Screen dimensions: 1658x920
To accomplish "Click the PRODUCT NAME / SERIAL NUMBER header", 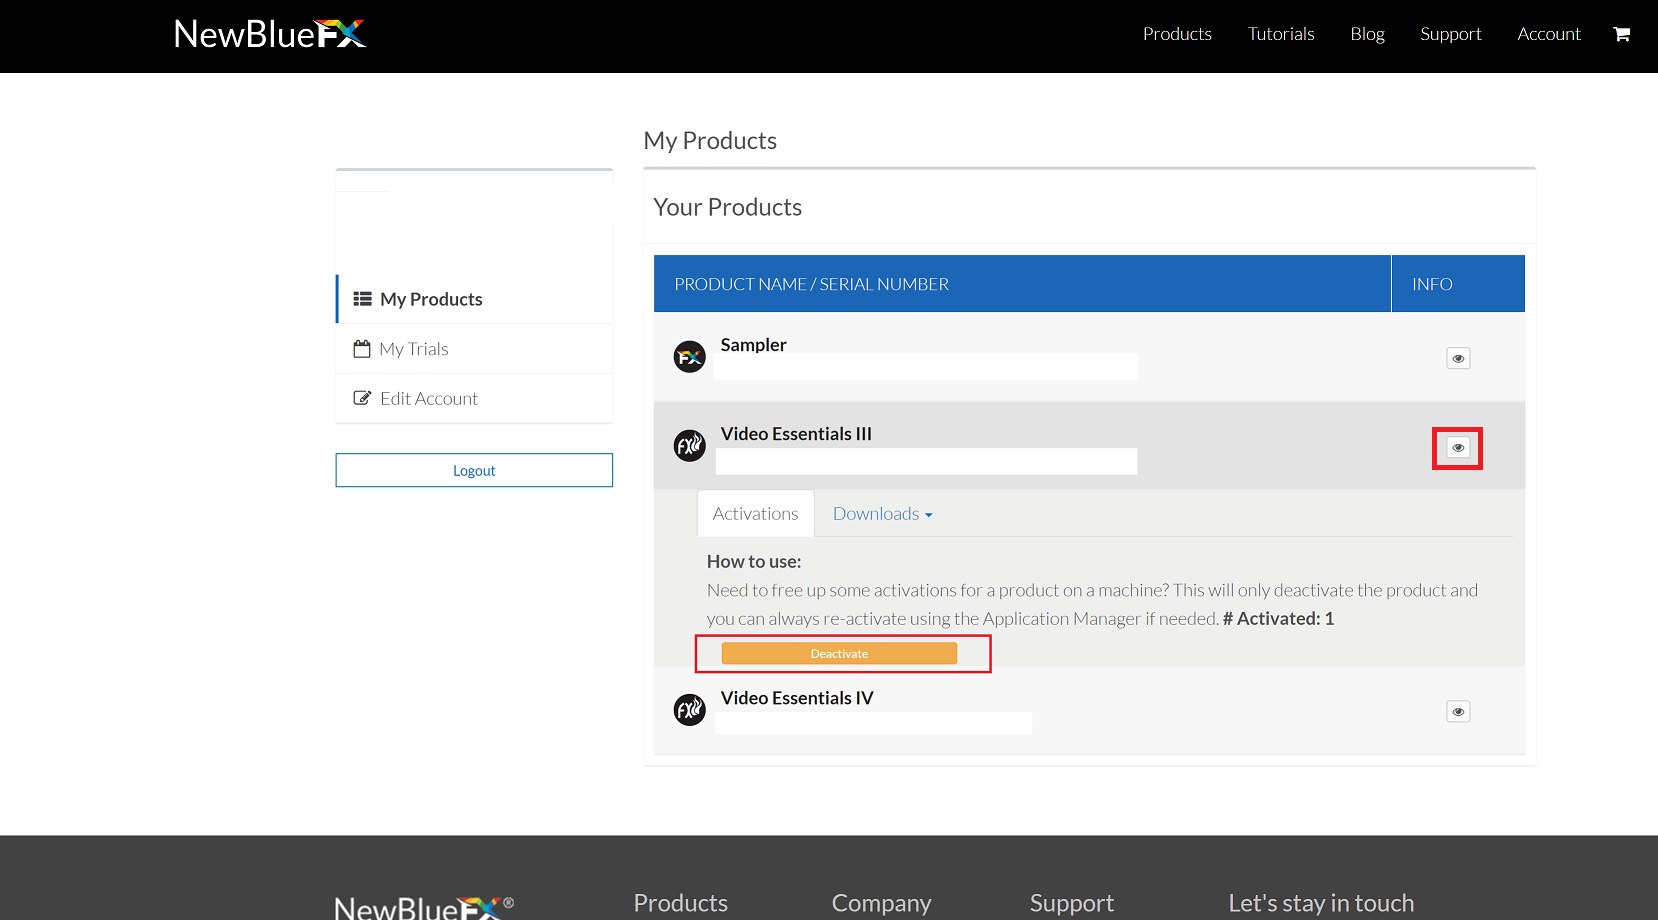I will pos(811,284).
